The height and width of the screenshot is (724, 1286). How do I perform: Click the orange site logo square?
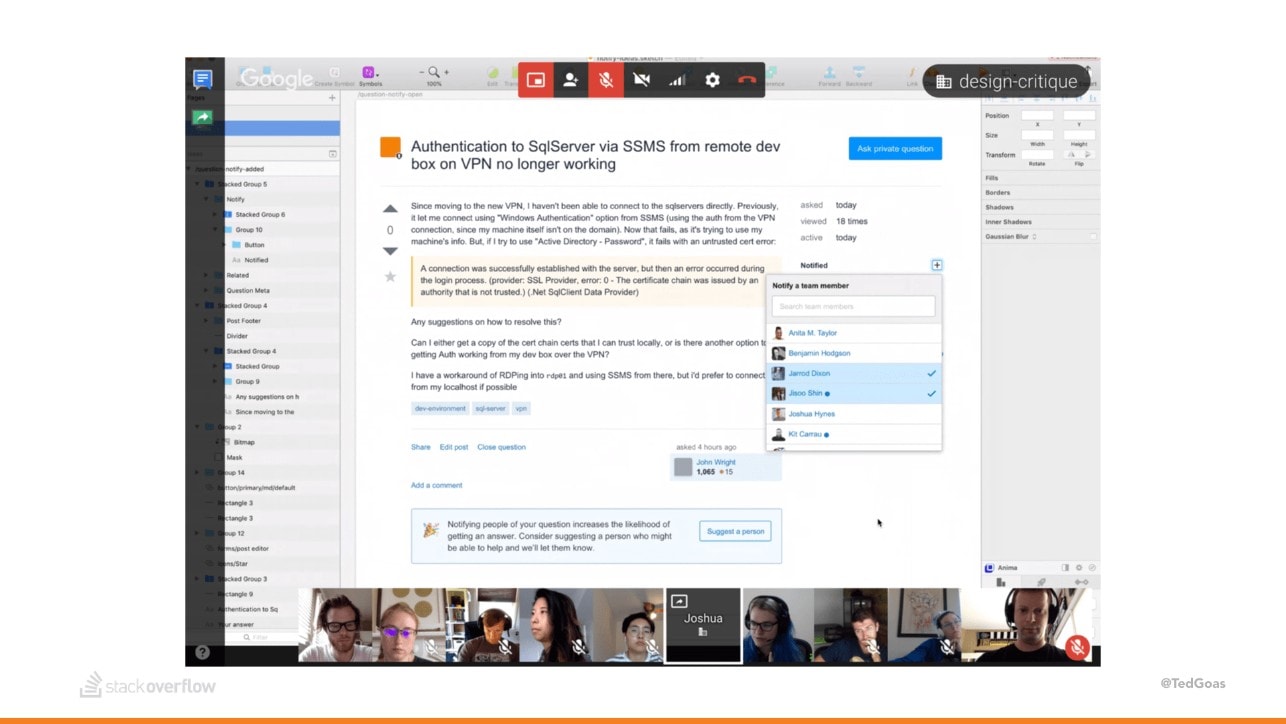tap(390, 147)
